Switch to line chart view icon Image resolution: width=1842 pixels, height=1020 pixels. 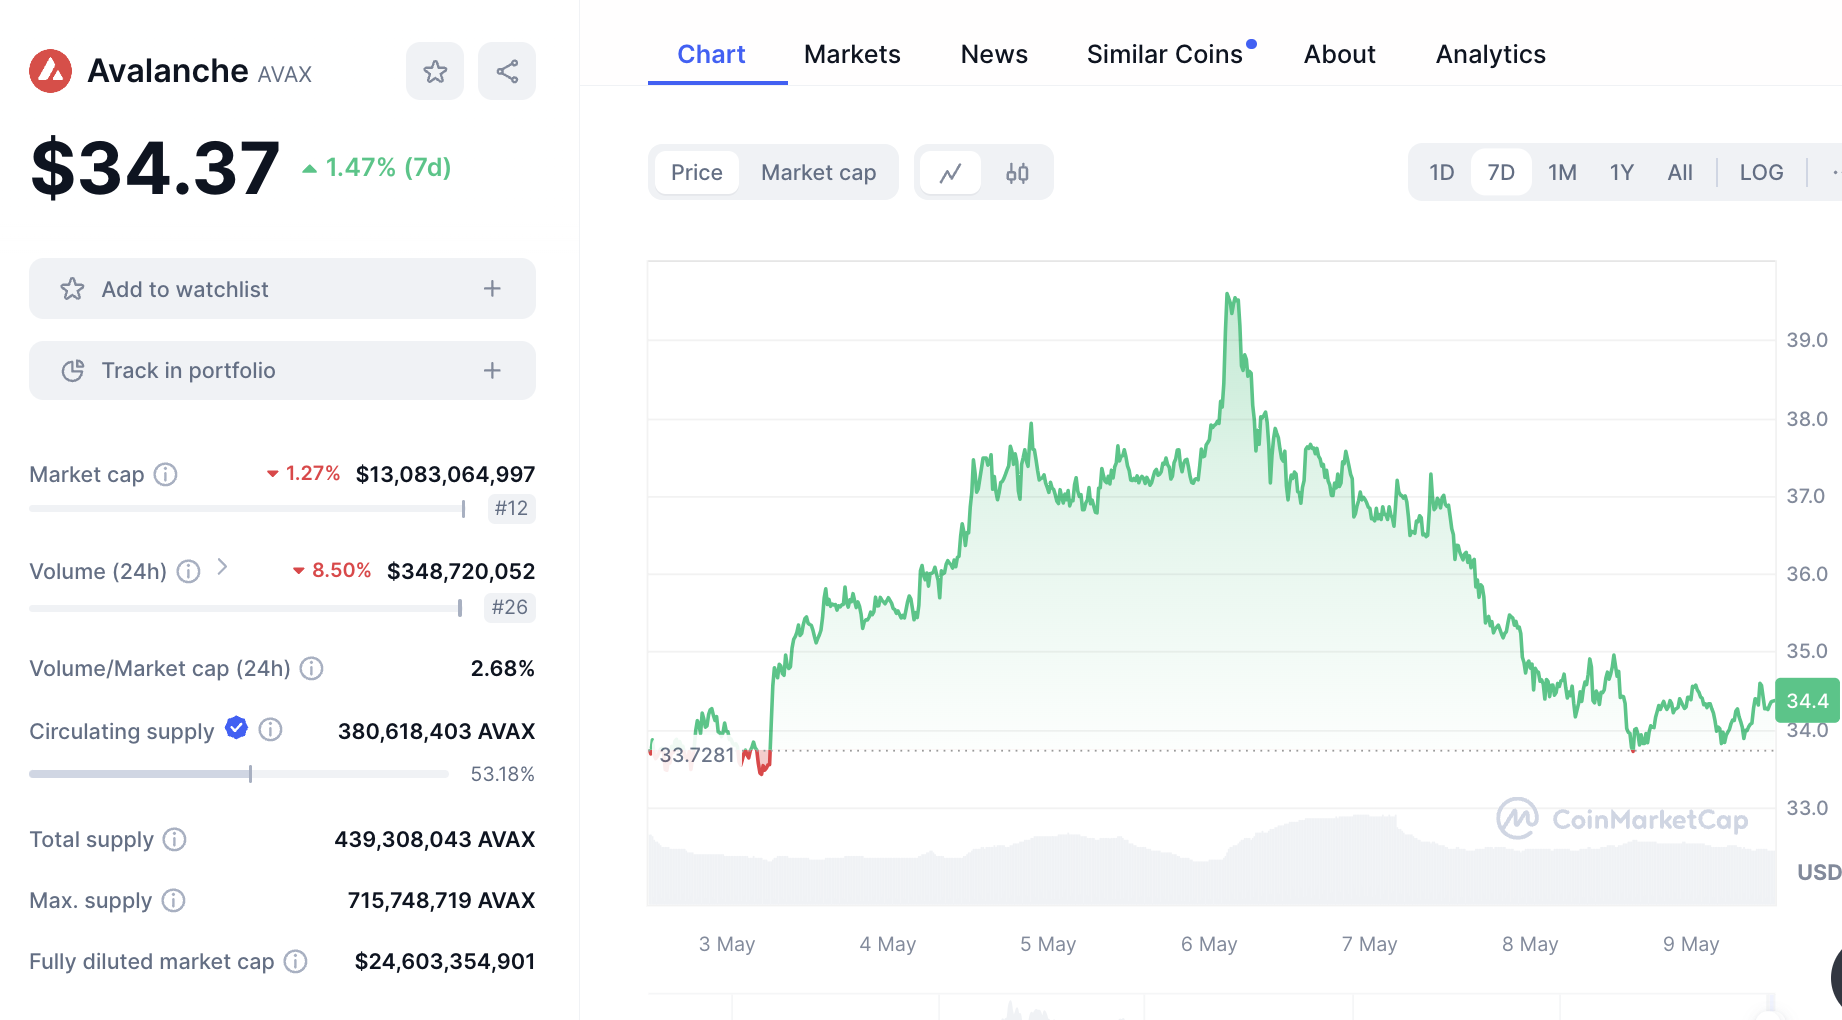(950, 173)
